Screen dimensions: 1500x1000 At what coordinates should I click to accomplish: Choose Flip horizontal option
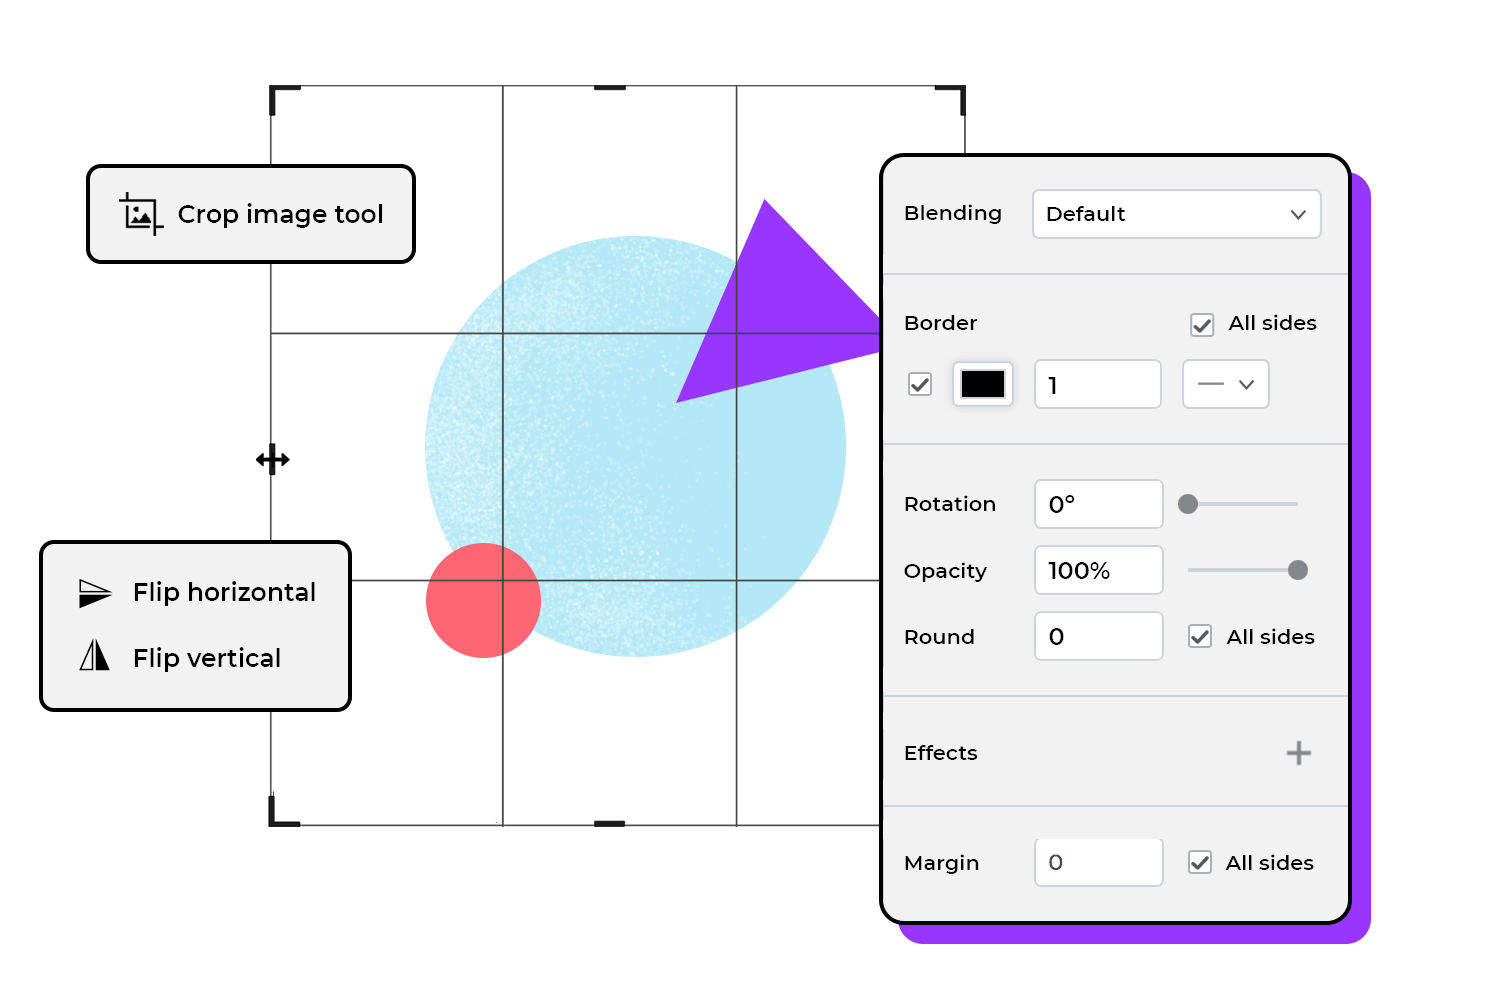tap(197, 593)
